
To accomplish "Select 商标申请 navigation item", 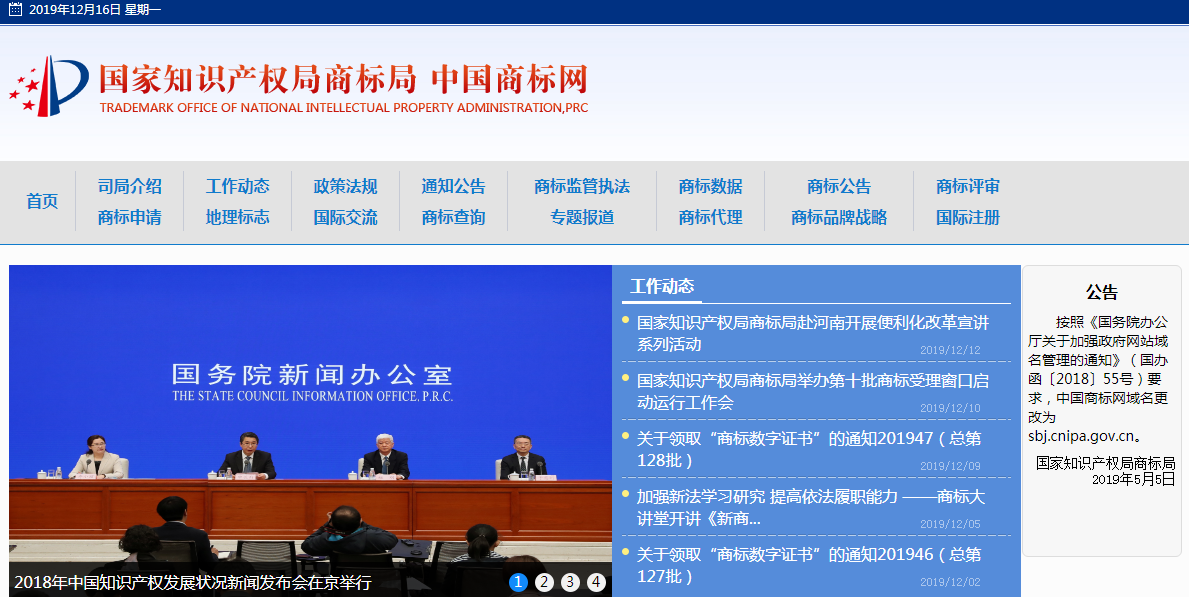I will 130,217.
